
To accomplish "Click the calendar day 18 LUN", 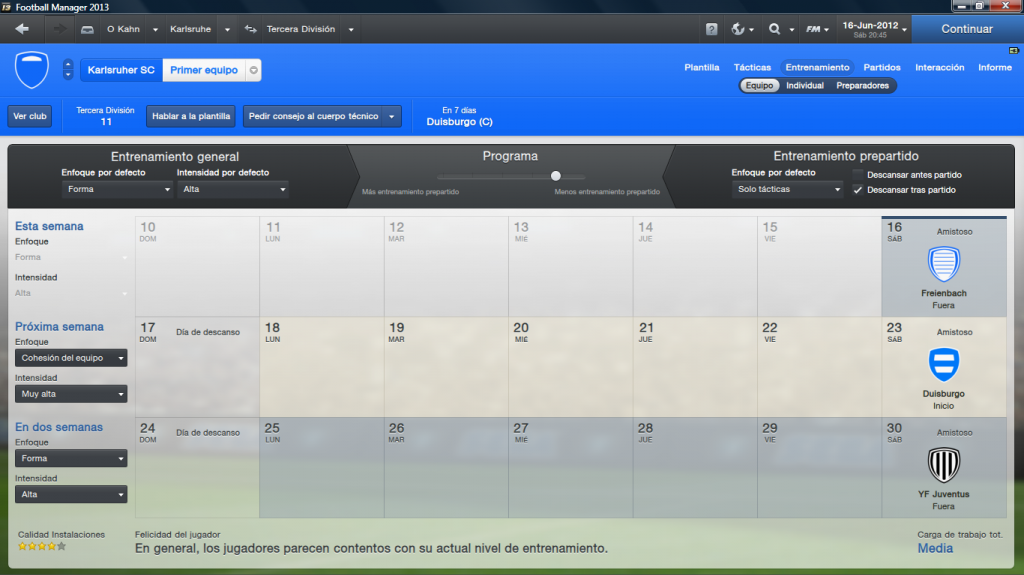I will (x=321, y=367).
